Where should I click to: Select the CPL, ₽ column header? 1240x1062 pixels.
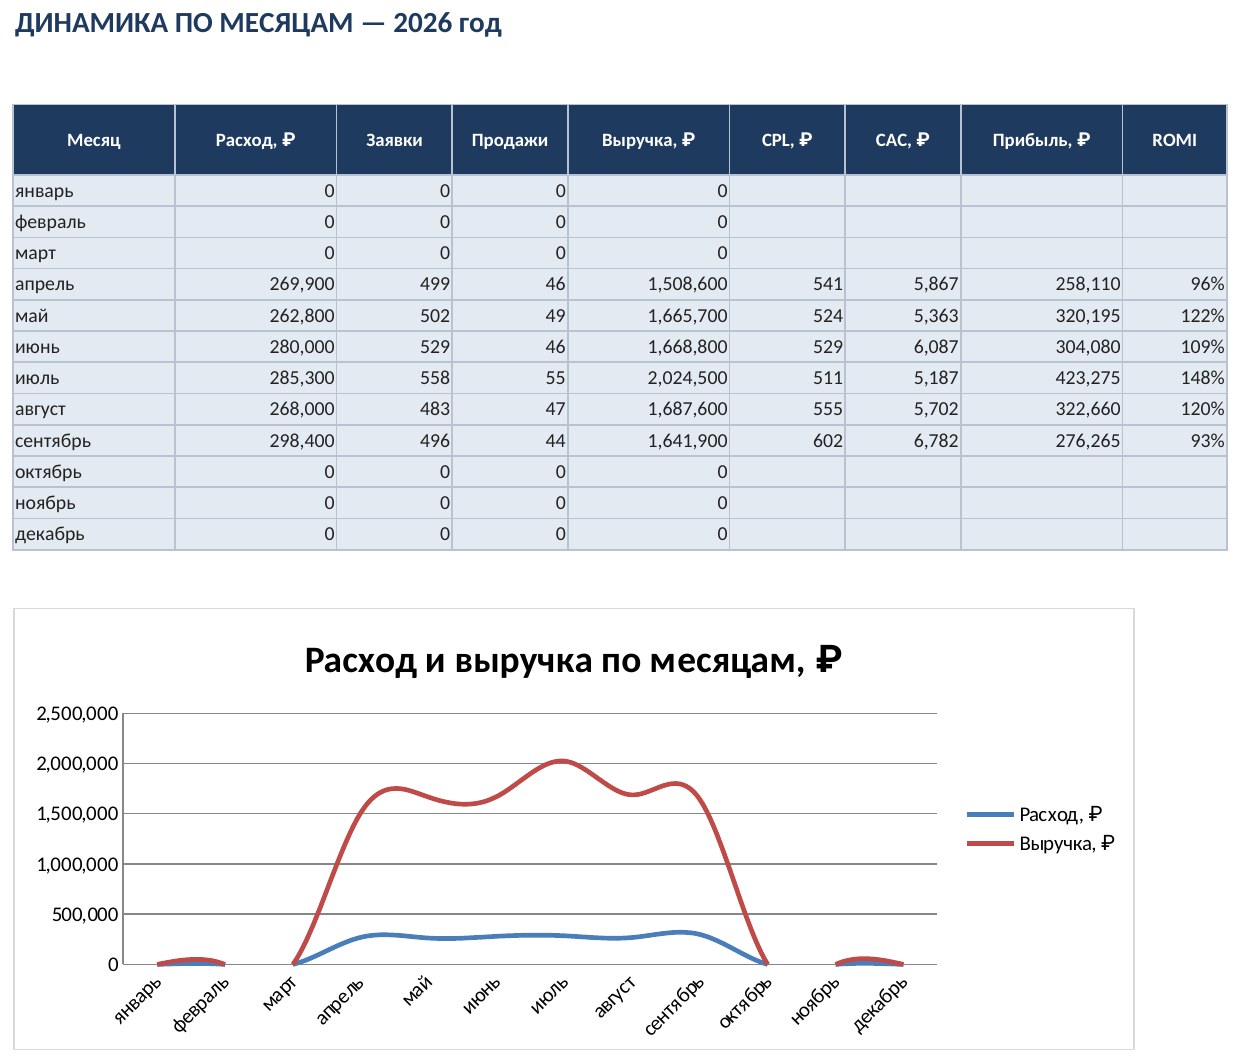(x=787, y=140)
